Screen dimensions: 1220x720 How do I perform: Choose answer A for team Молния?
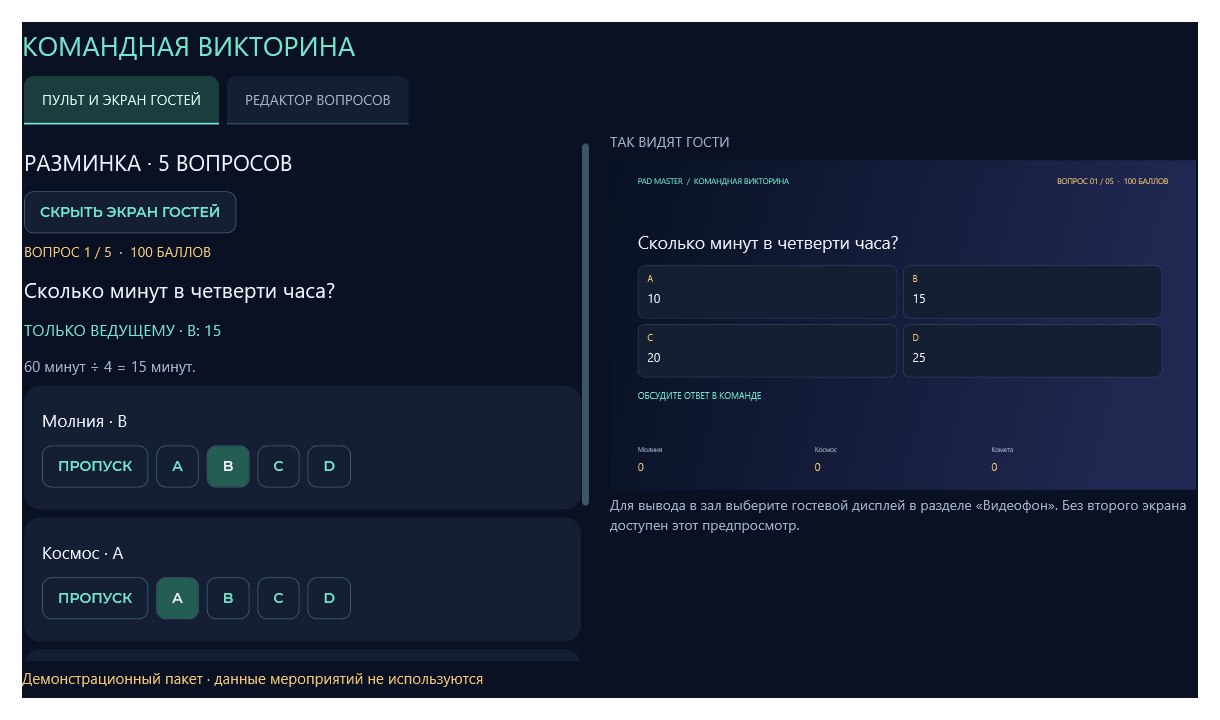tap(177, 466)
